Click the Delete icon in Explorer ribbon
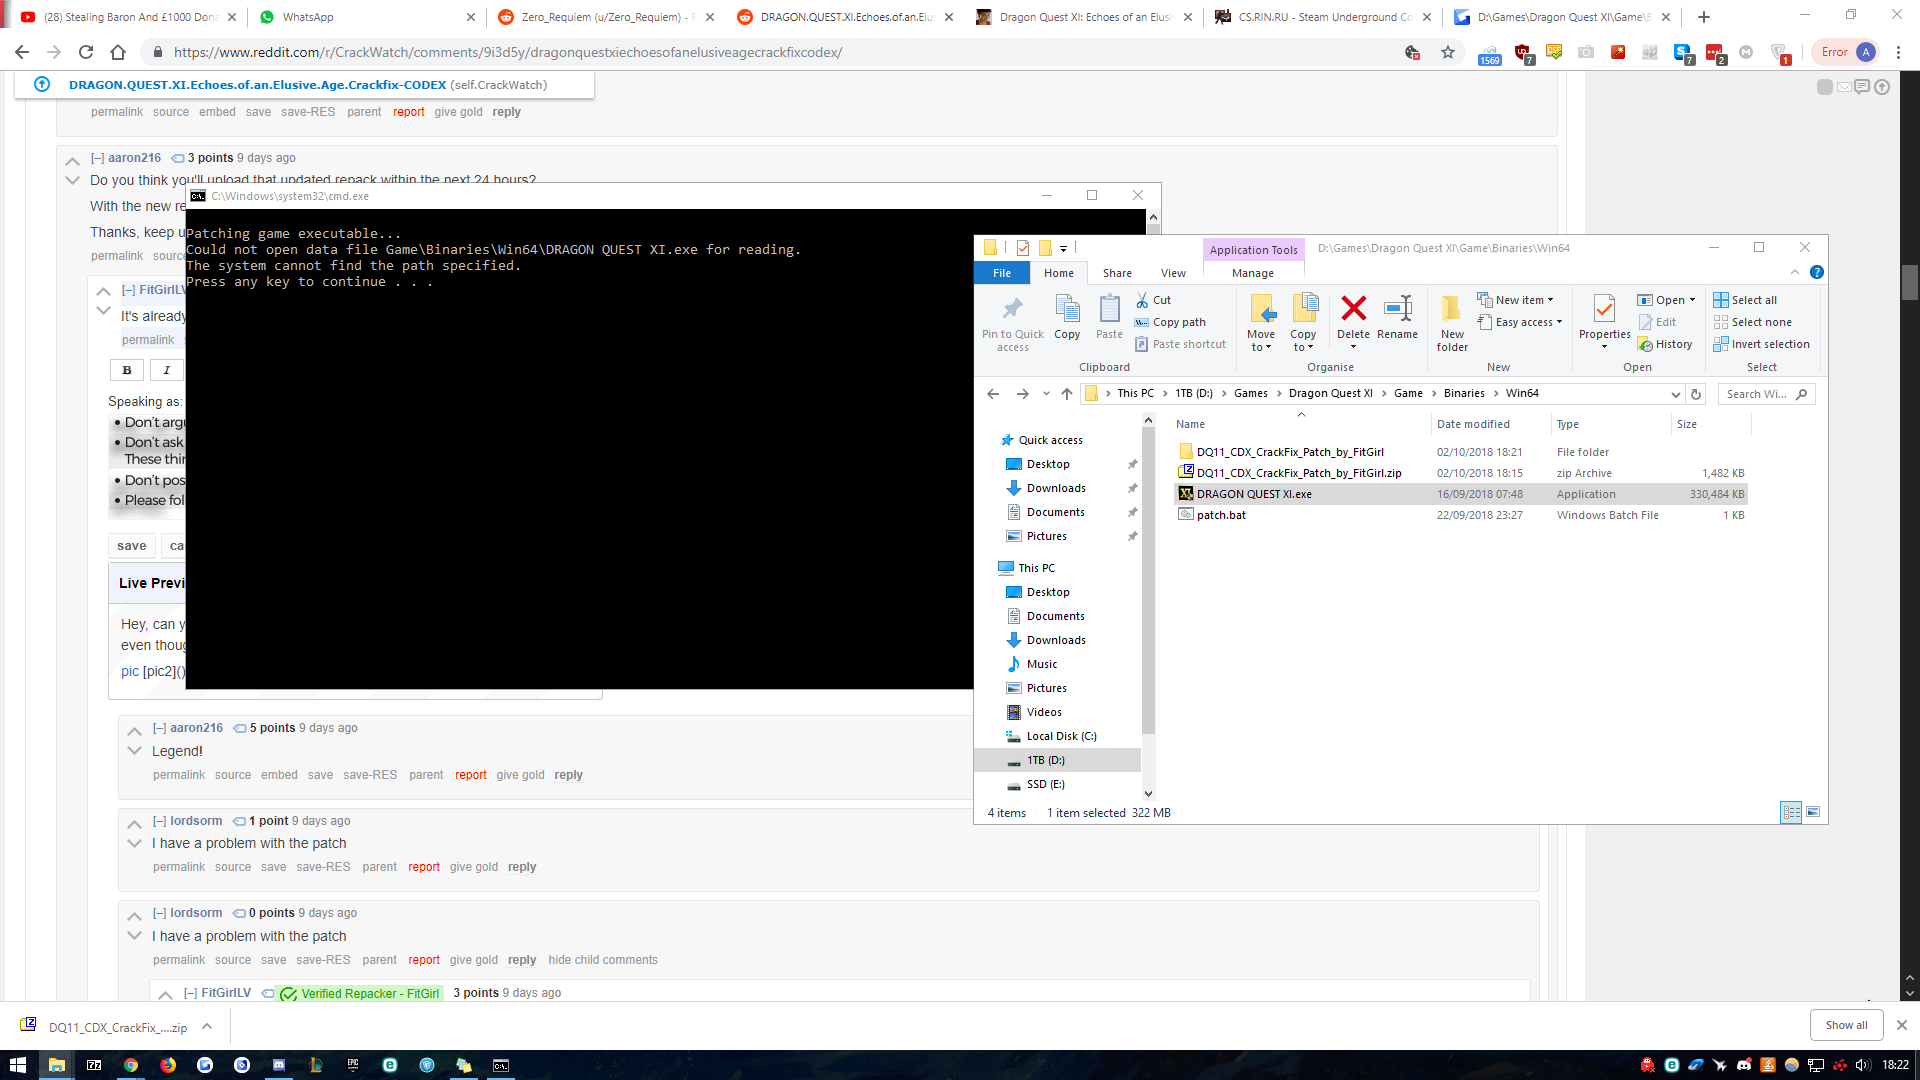The height and width of the screenshot is (1080, 1920). click(x=1353, y=309)
